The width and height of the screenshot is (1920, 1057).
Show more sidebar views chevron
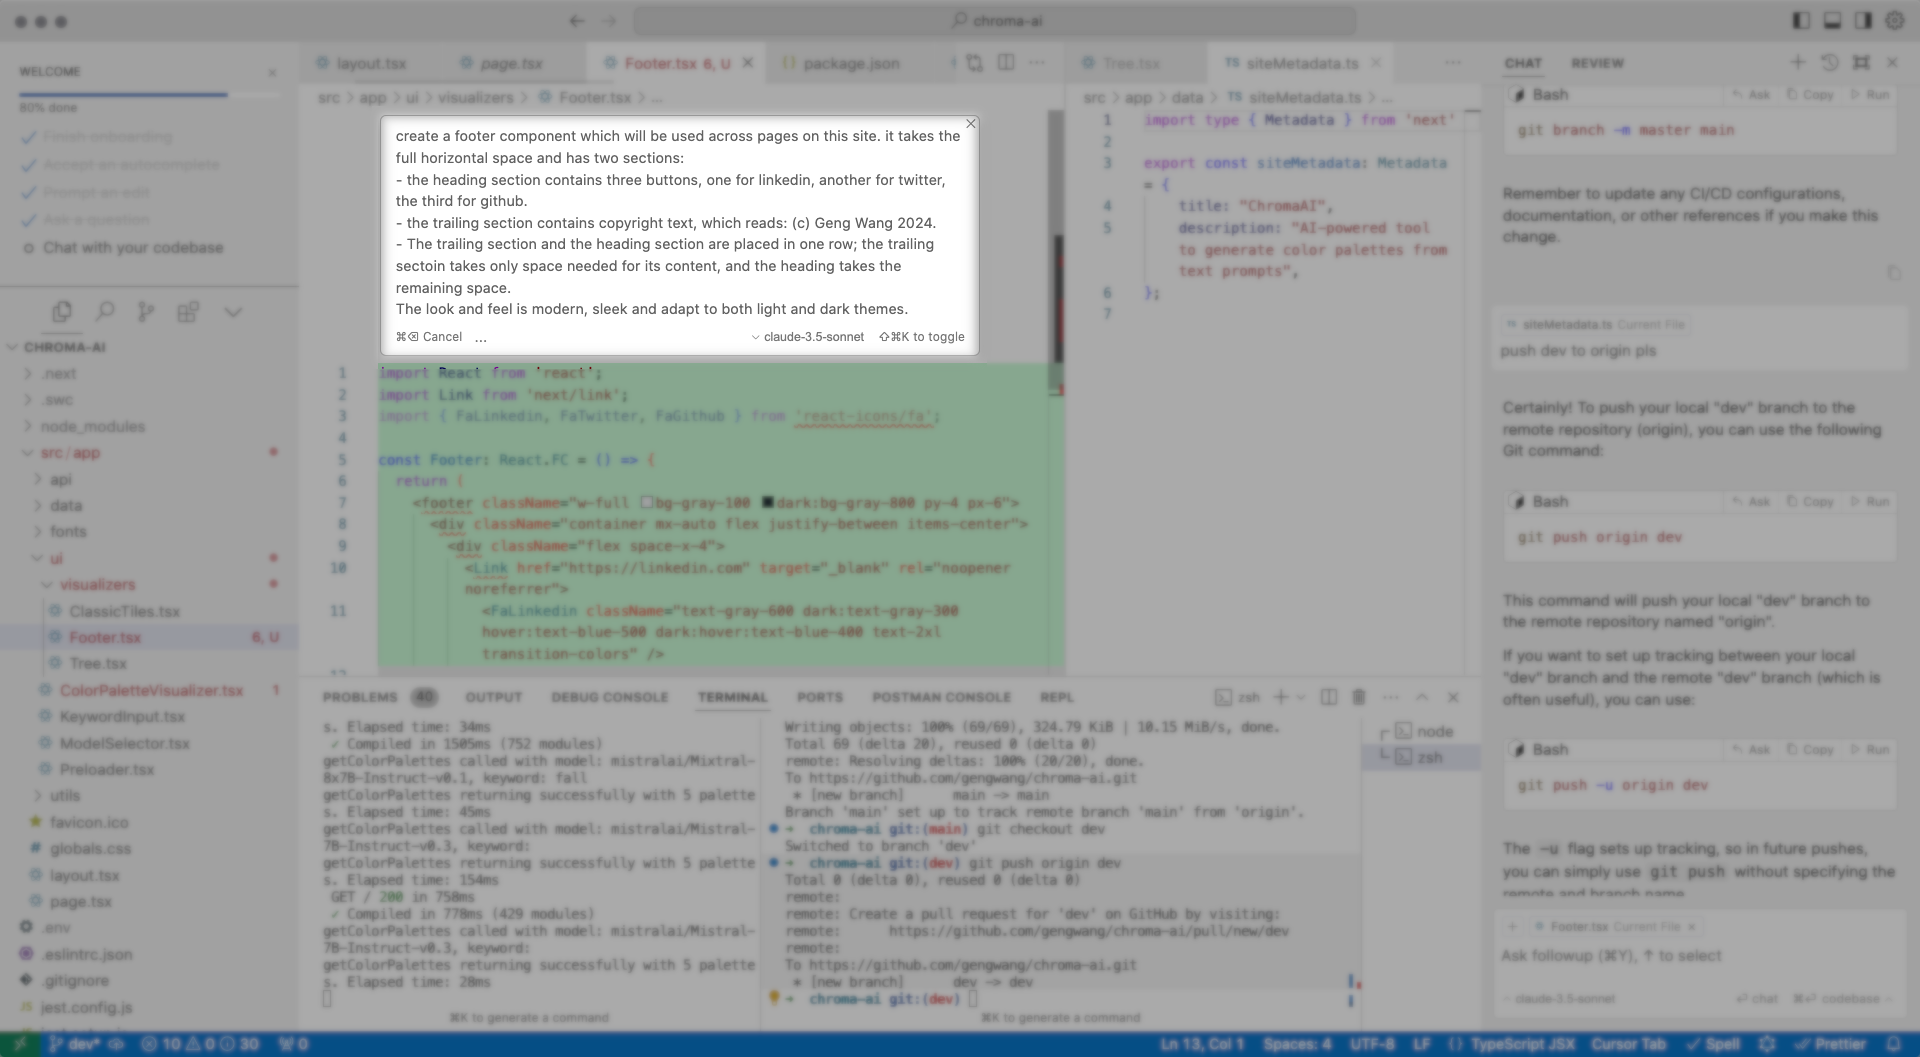pyautogui.click(x=233, y=312)
